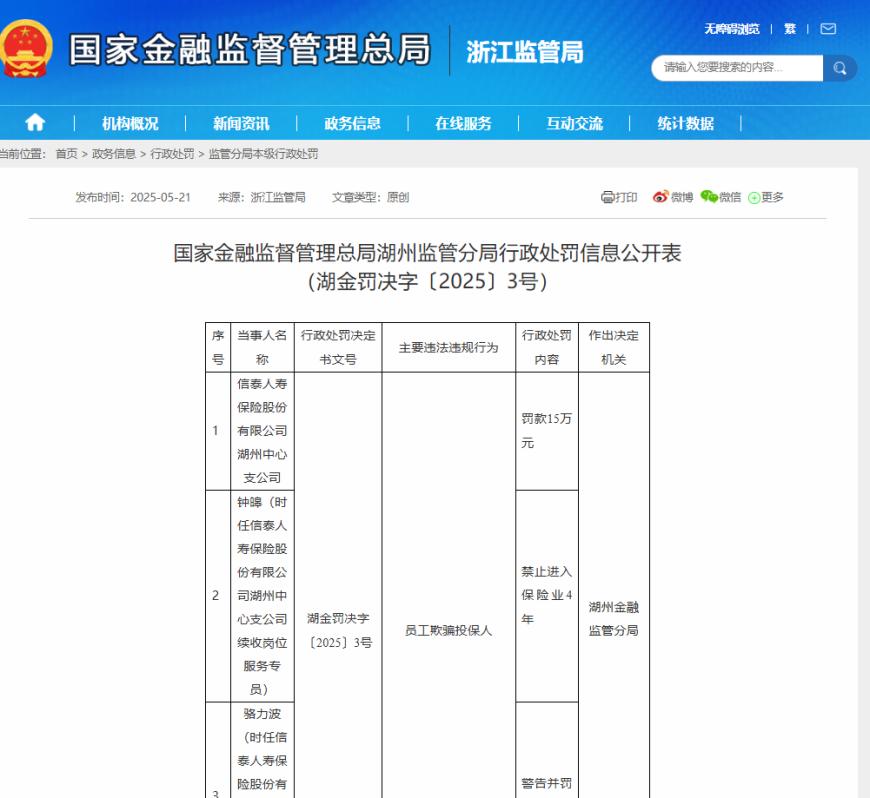Viewport: 870px width, 798px height.
Task: Click the national emblem logo
Action: [x=25, y=49]
